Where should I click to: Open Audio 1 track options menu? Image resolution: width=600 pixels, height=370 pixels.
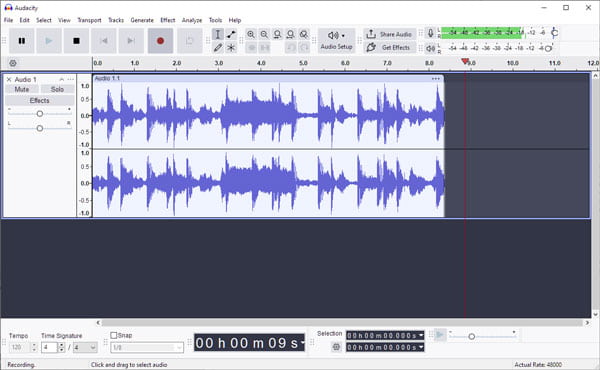[x=70, y=80]
